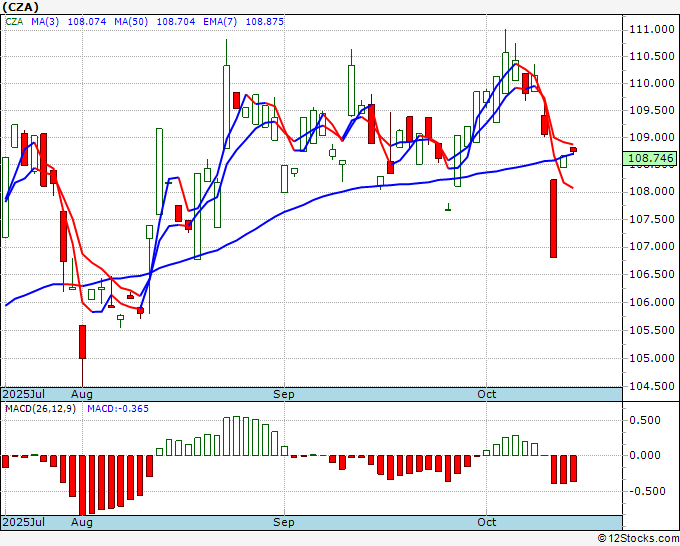This screenshot has width=680, height=546.
Task: Click the MACD(26,12,9) indicator label
Action: point(40,409)
